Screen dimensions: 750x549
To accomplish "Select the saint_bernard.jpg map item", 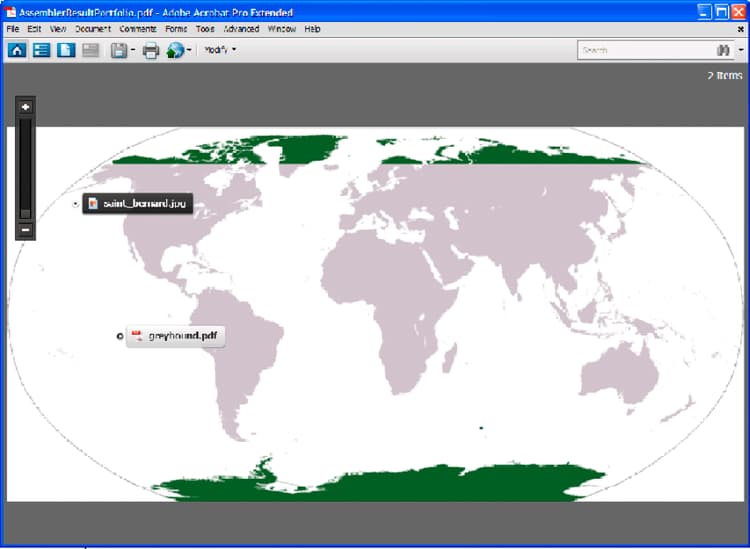I will click(x=138, y=204).
